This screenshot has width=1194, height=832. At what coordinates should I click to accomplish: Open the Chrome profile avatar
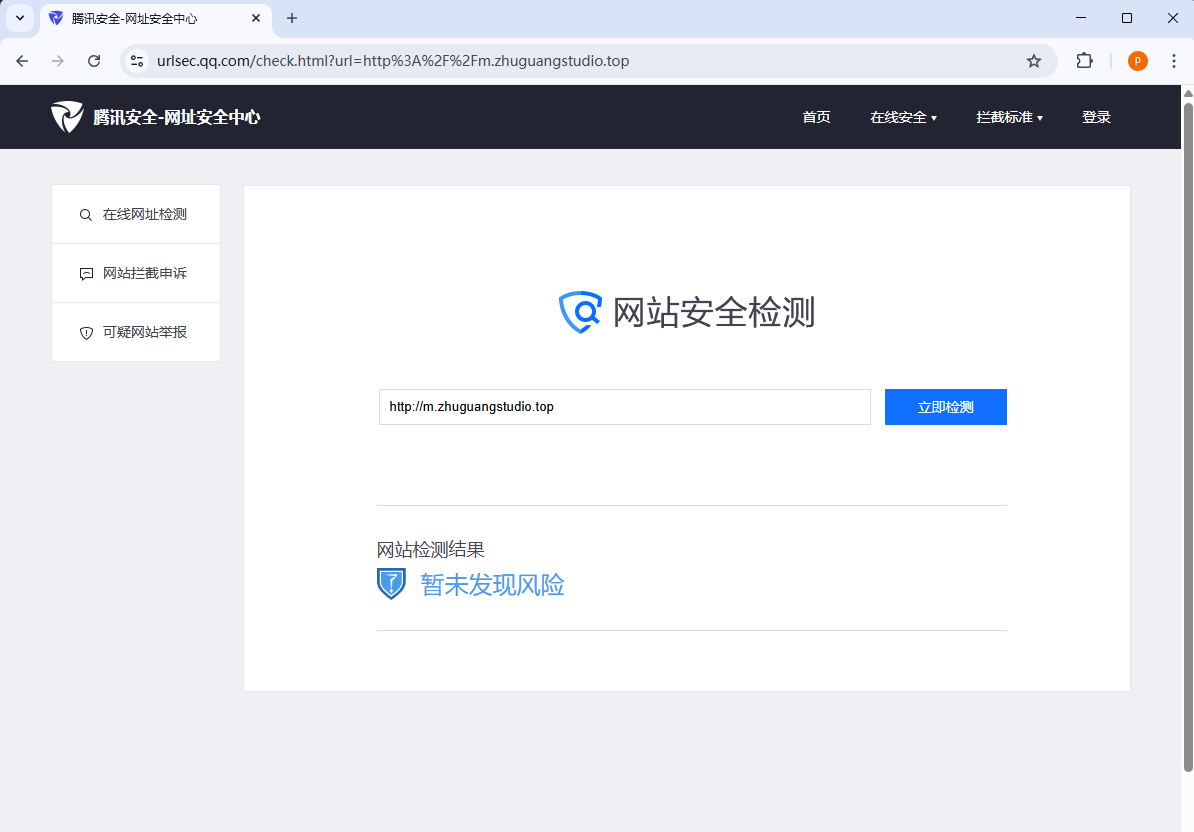[1138, 61]
